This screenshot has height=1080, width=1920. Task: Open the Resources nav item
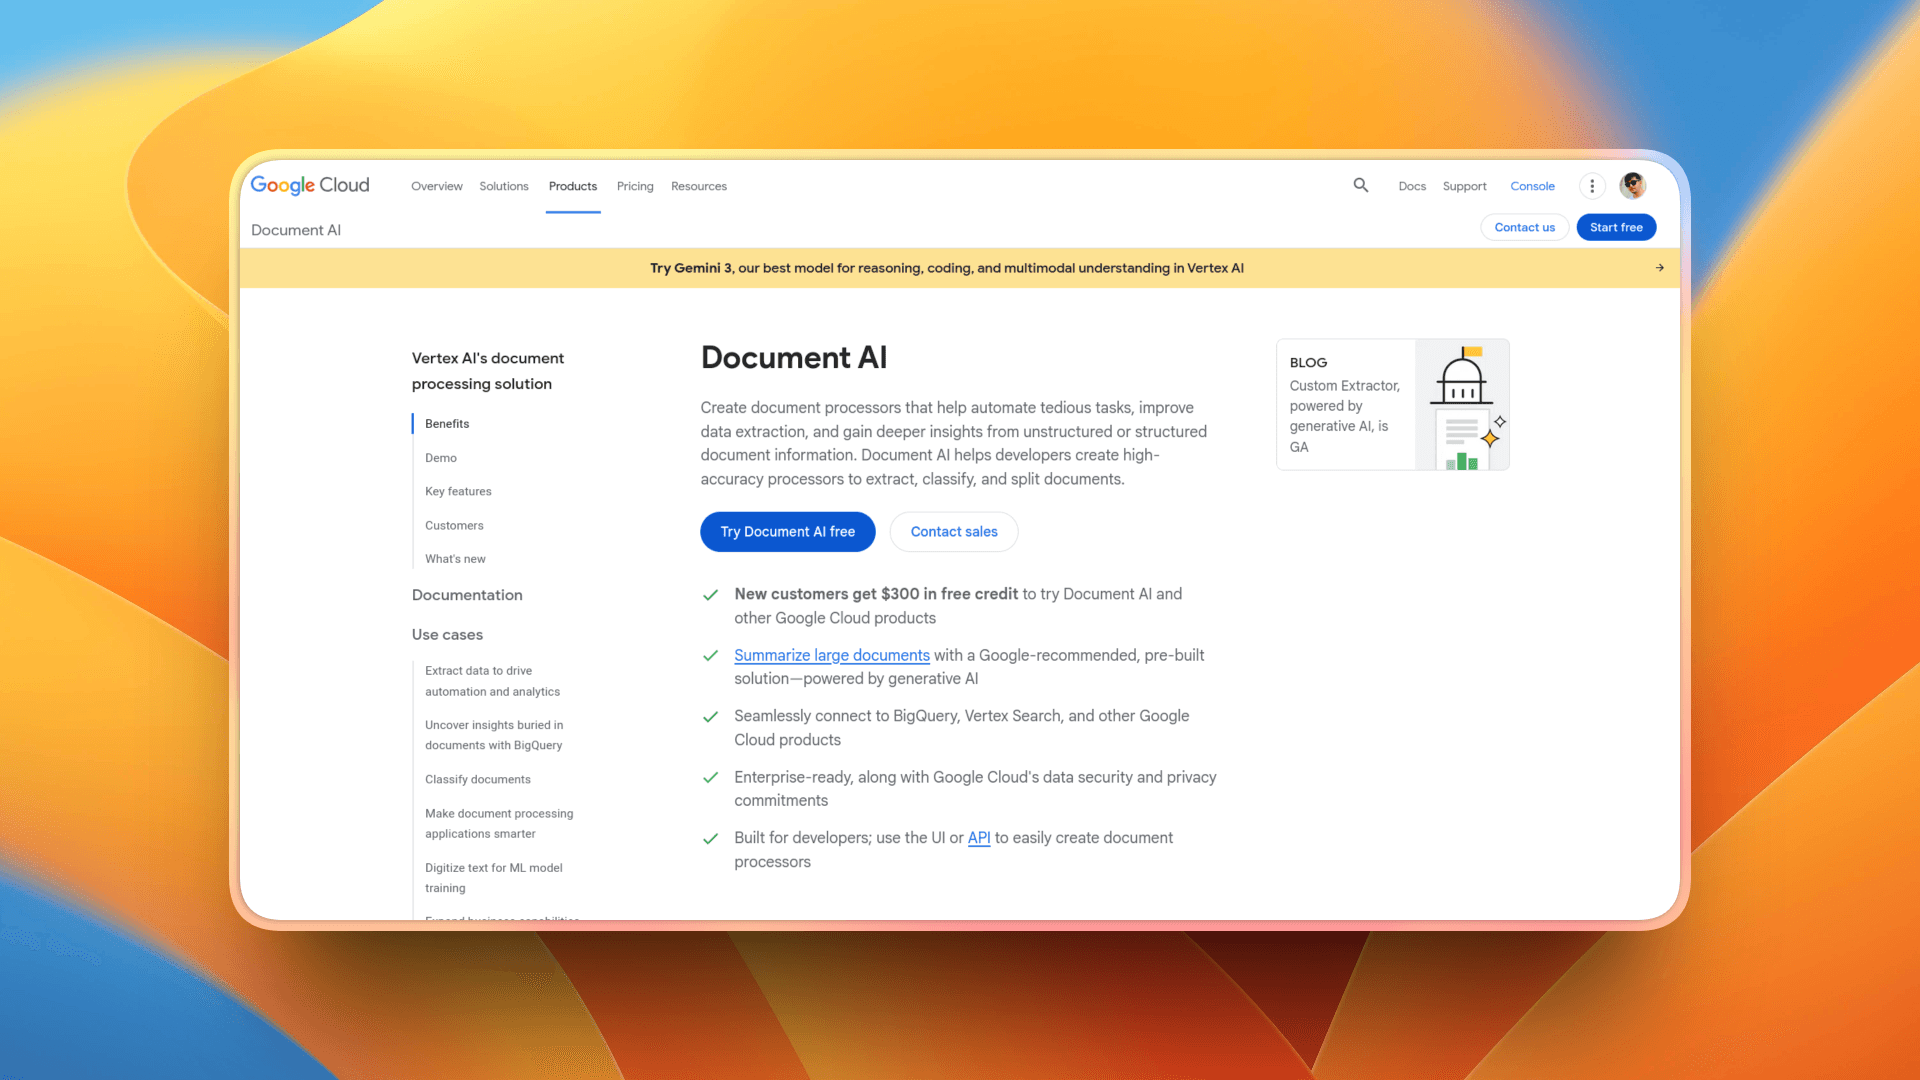coord(699,186)
